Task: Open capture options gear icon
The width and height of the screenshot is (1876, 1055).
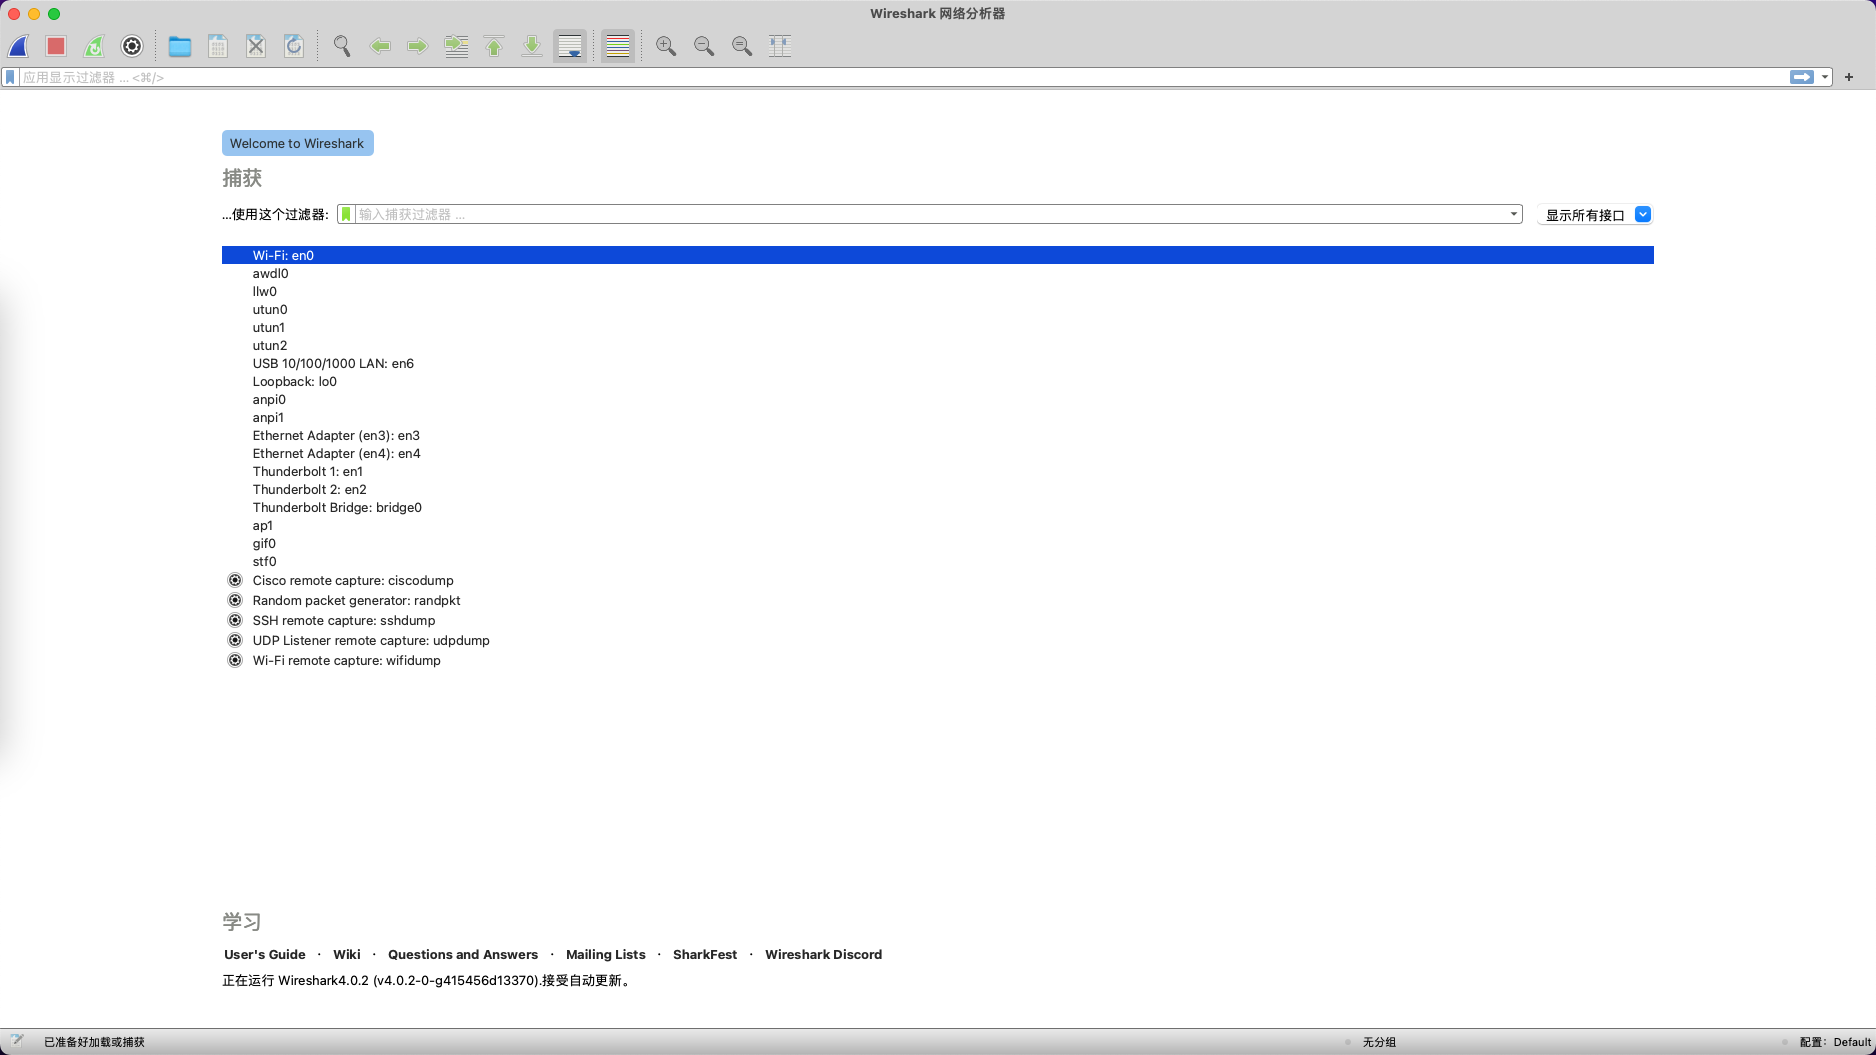Action: click(132, 46)
